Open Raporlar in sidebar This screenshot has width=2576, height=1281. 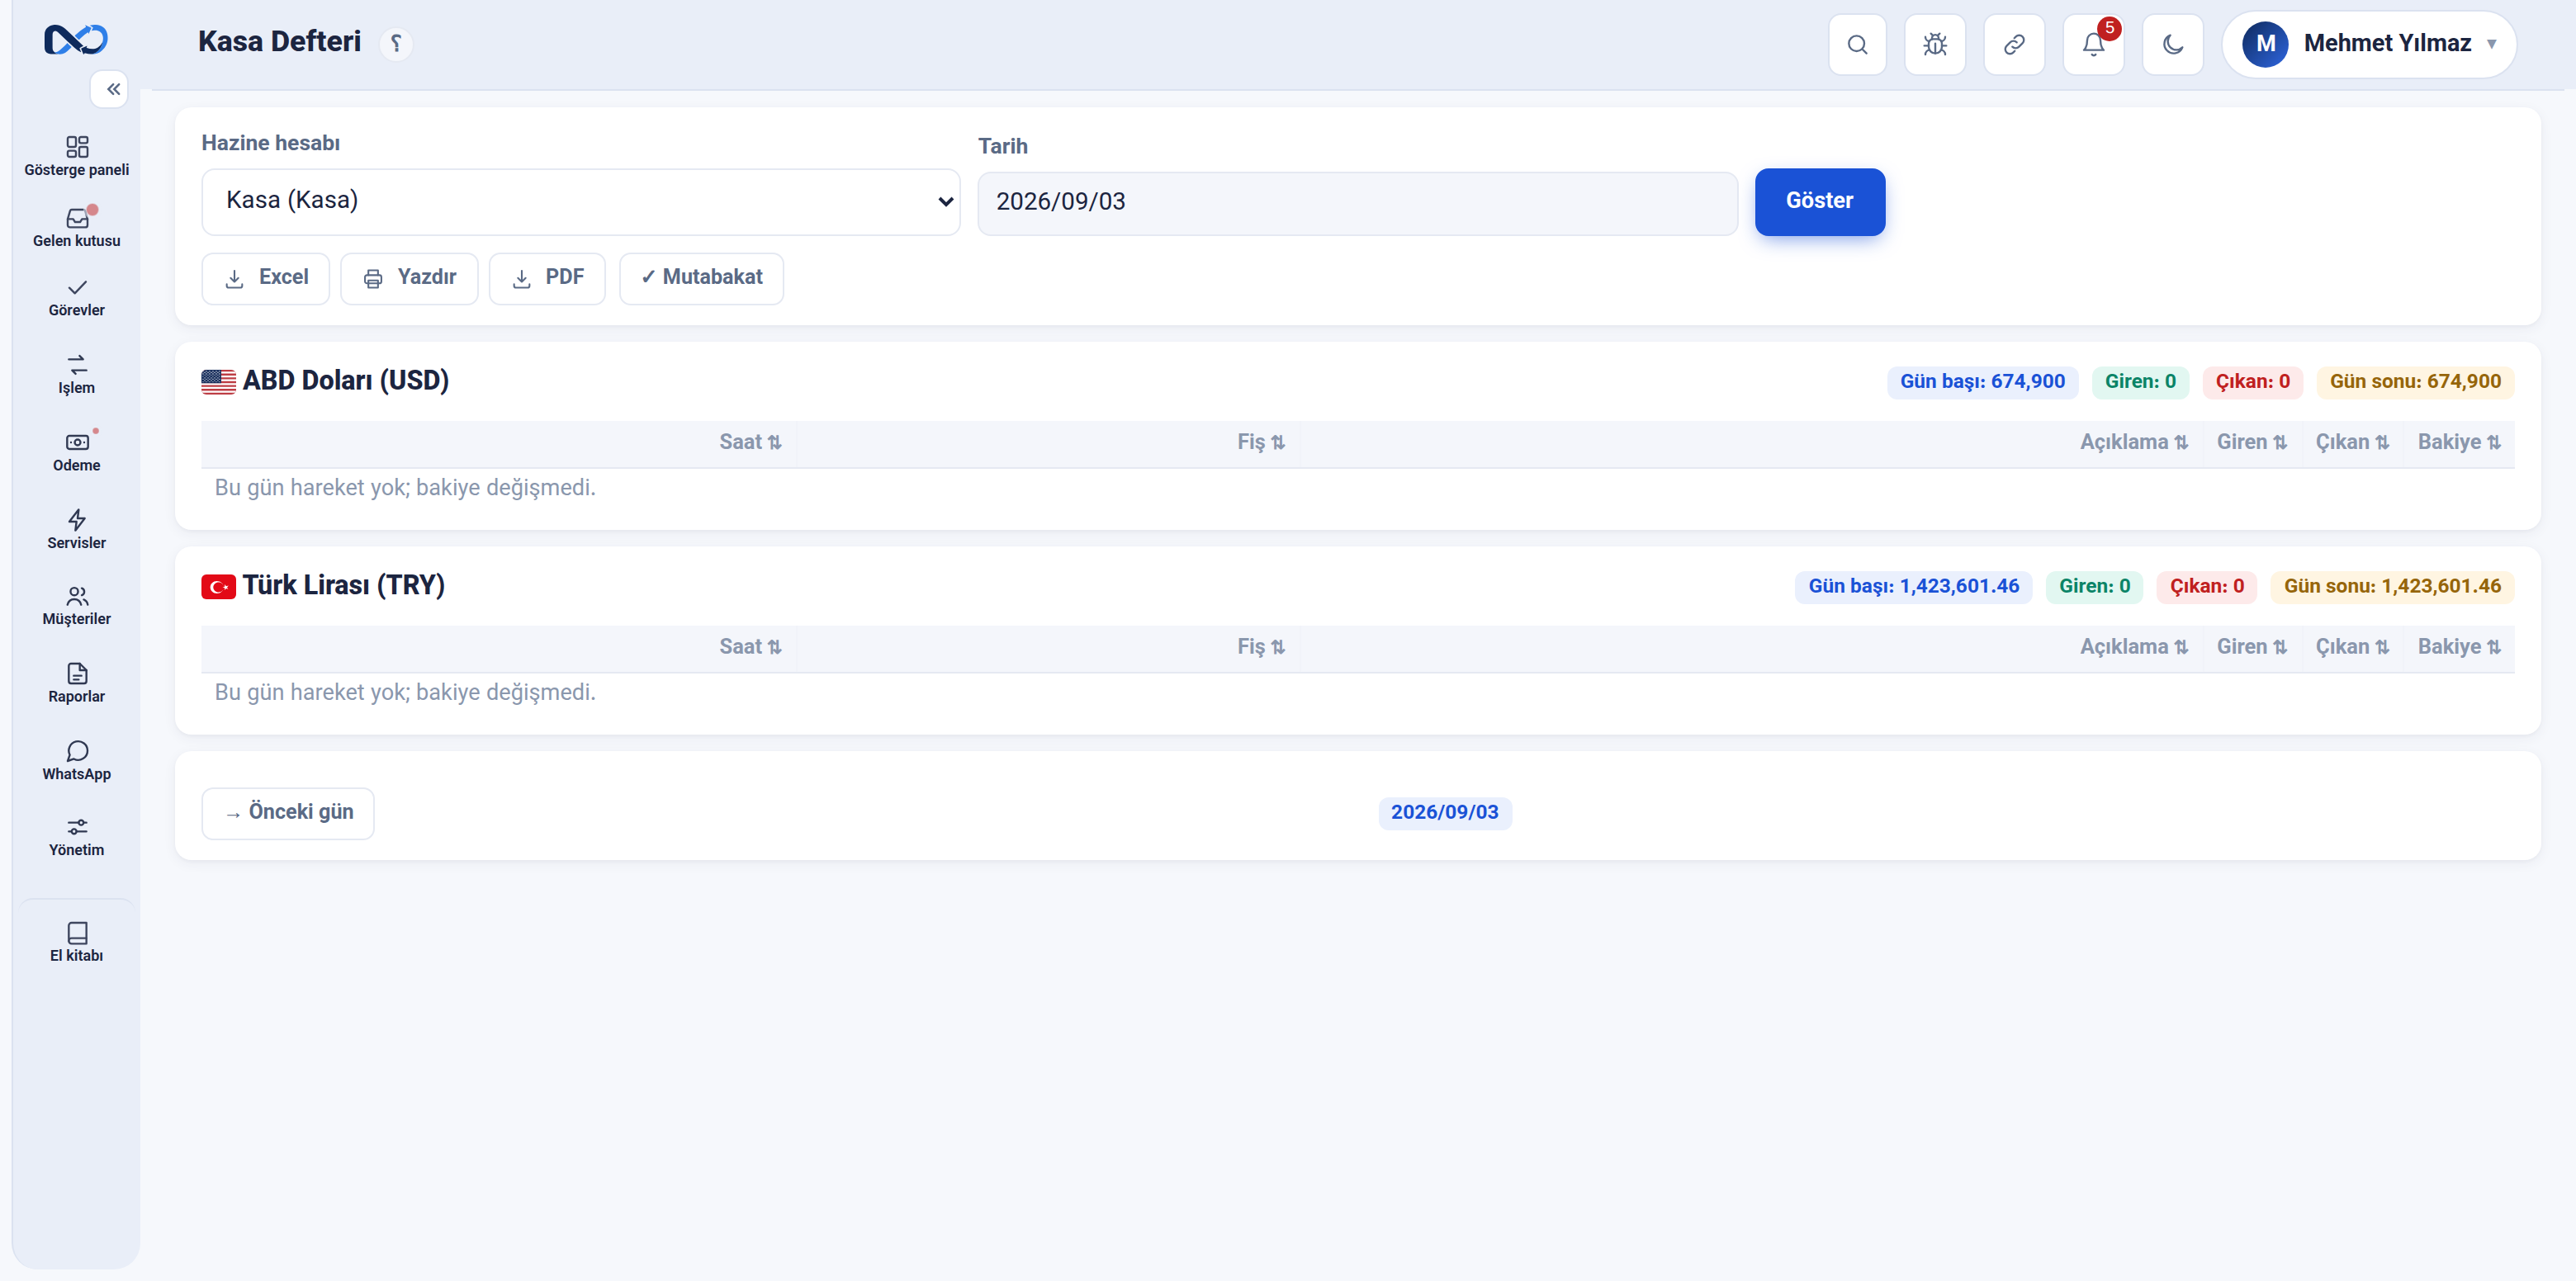click(77, 684)
